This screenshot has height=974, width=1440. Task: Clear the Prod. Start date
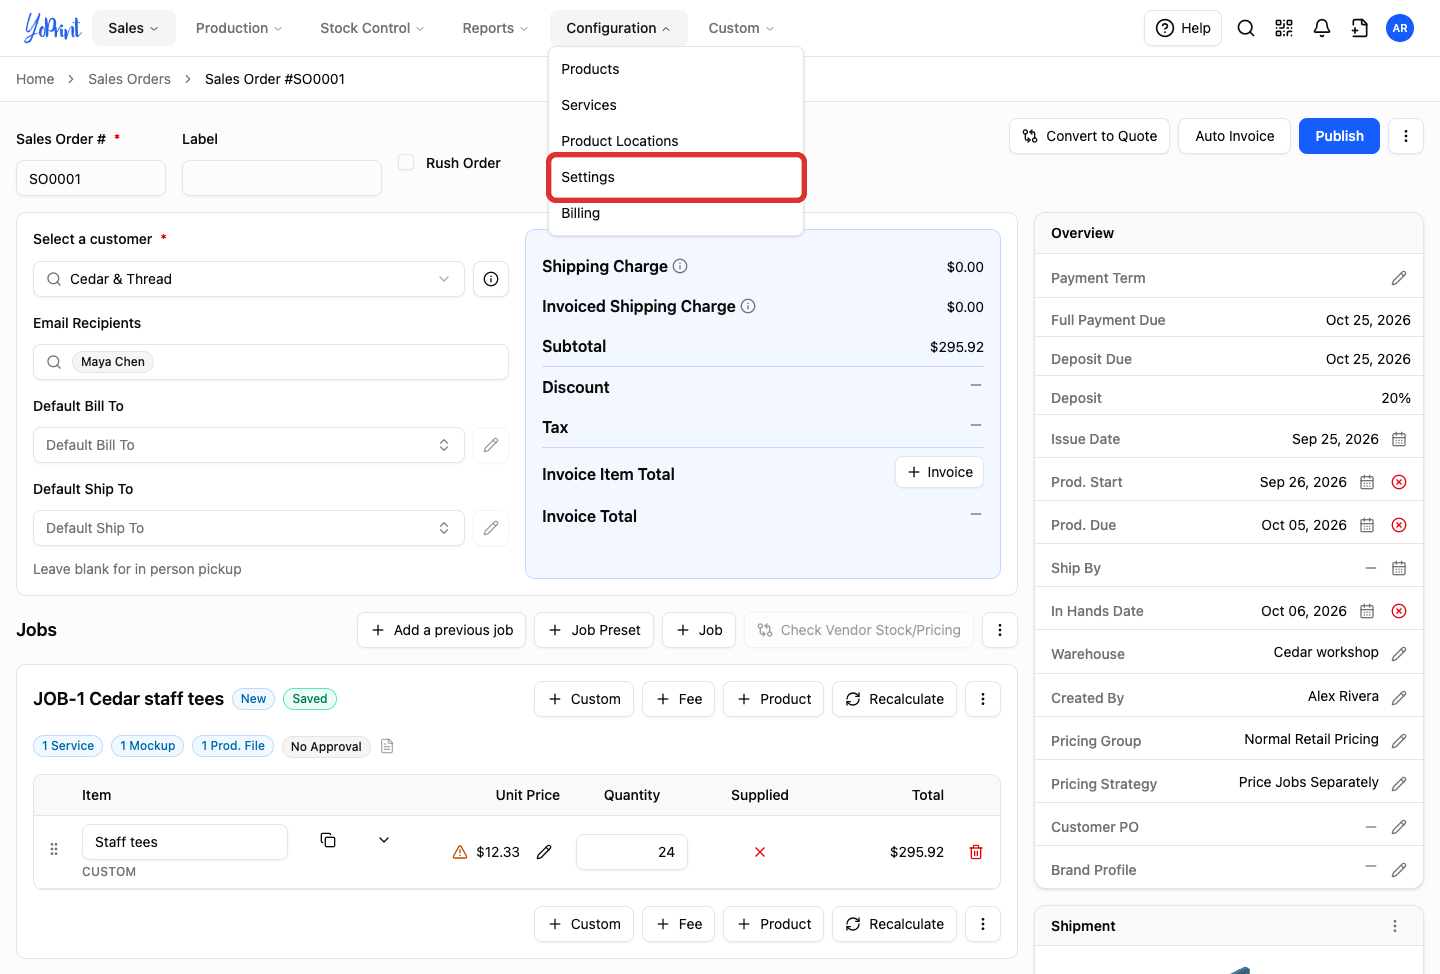(1399, 482)
